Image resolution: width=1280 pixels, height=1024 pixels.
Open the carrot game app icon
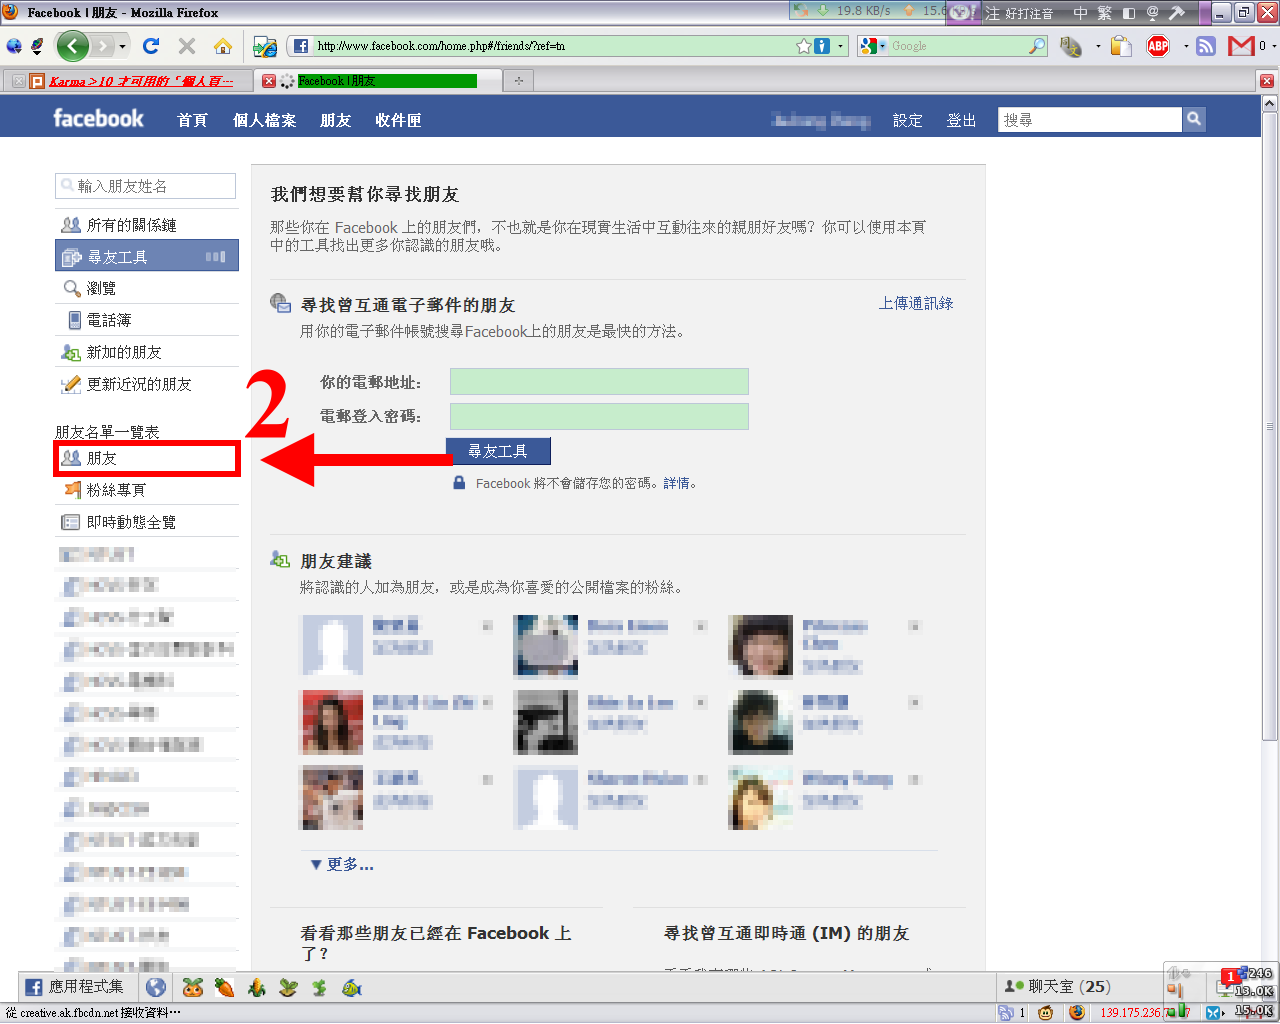[224, 988]
